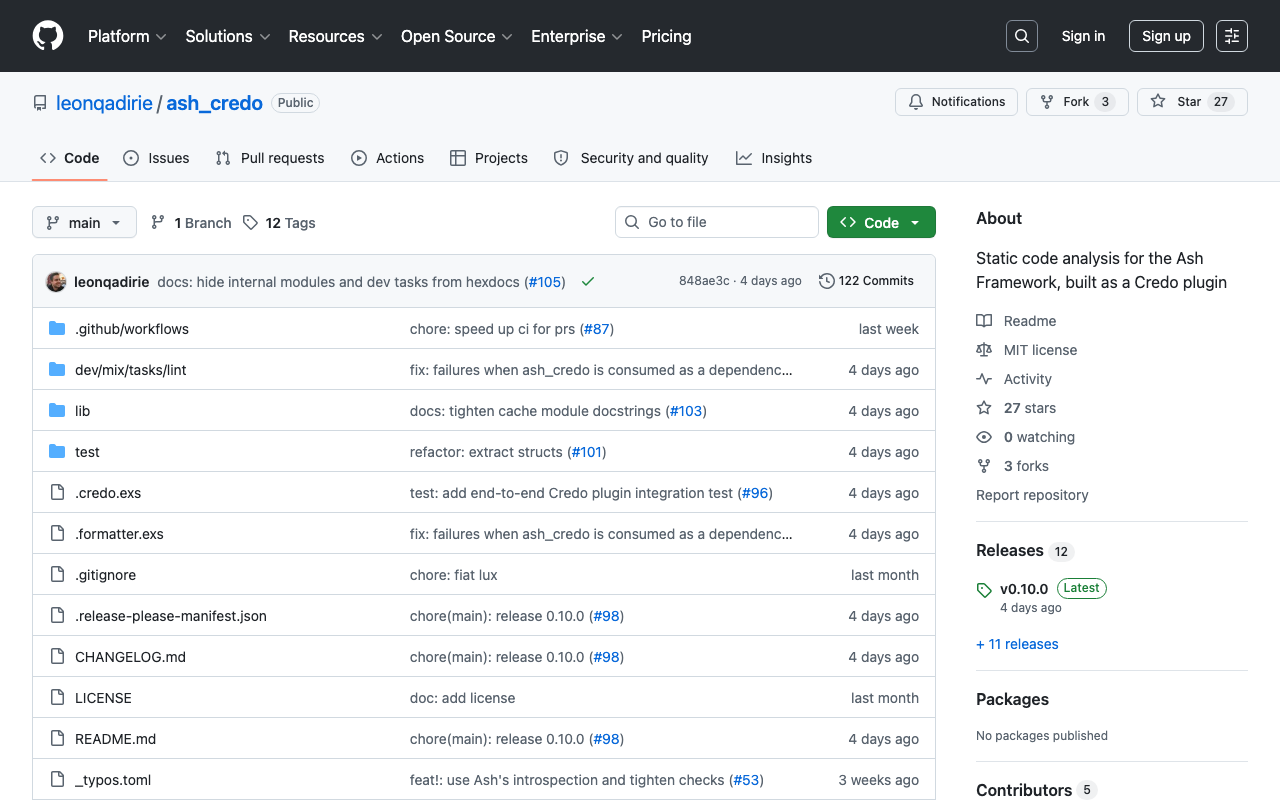The height and width of the screenshot is (800, 1280).
Task: Expand the Enterprise menu
Action: [577, 36]
